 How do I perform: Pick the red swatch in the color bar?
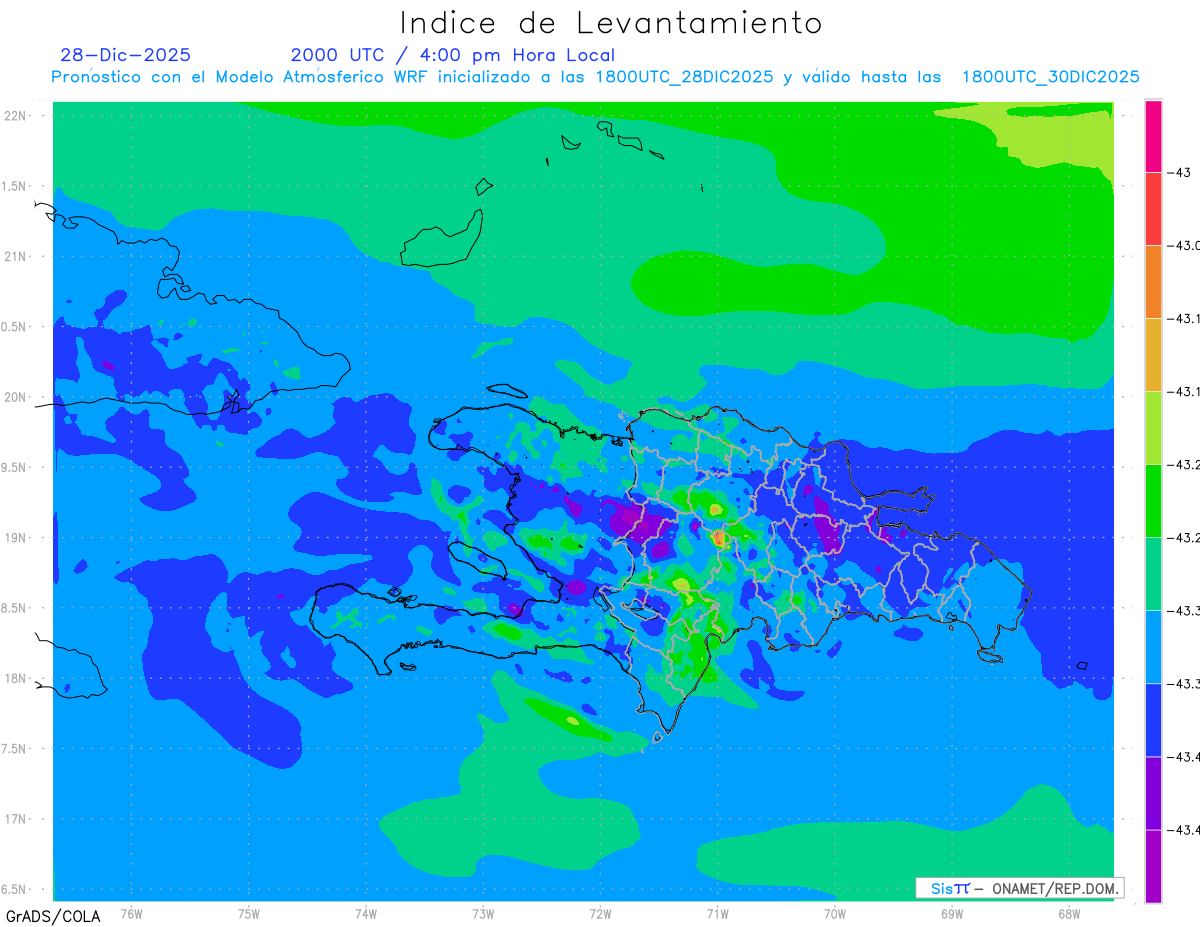(1153, 209)
